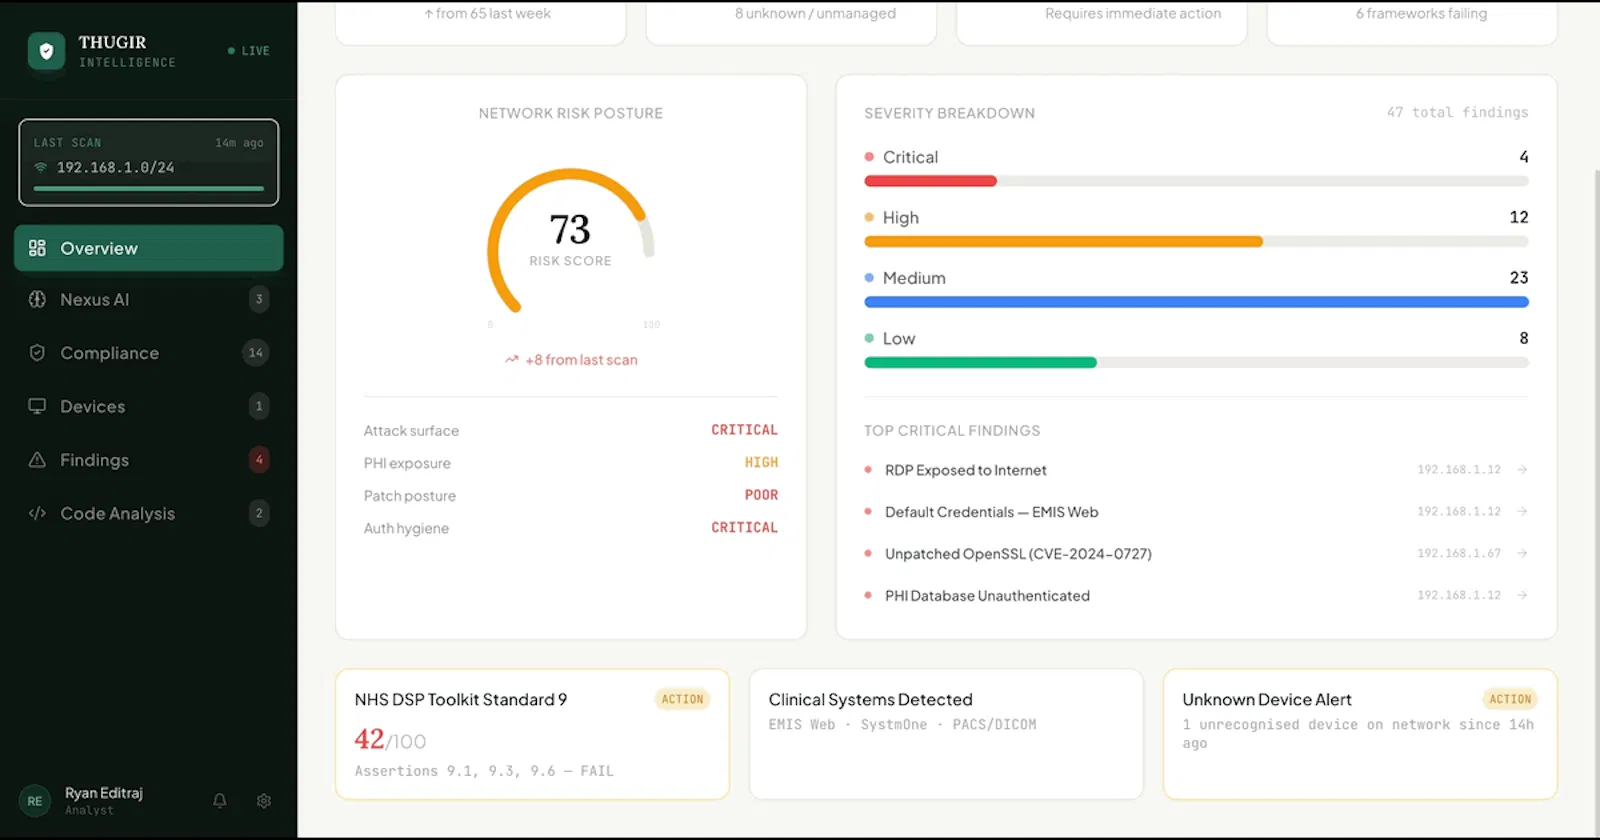Click the Devices monitor icon
The height and width of the screenshot is (840, 1600).
pos(37,406)
